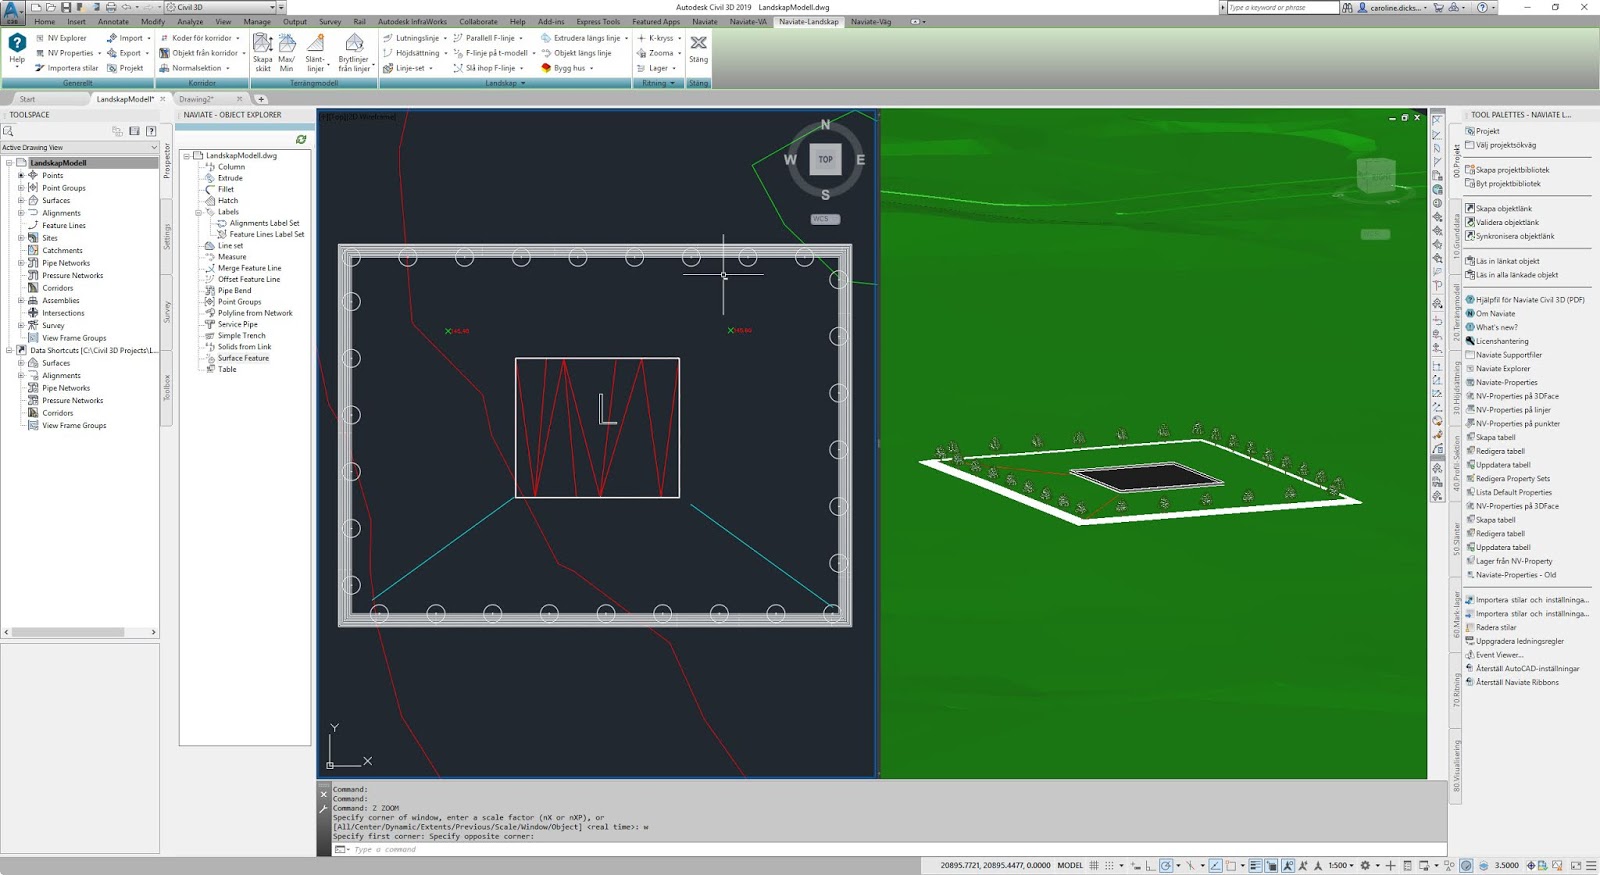Expand the Surfaces node in Toolspace
Screen dimensions: 1600x875
(x=21, y=200)
